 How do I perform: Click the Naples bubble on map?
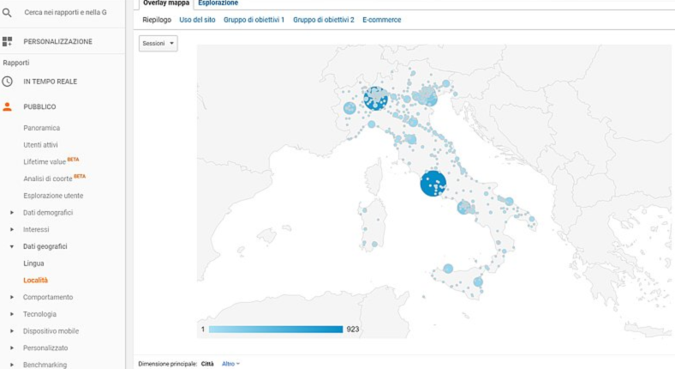464,208
